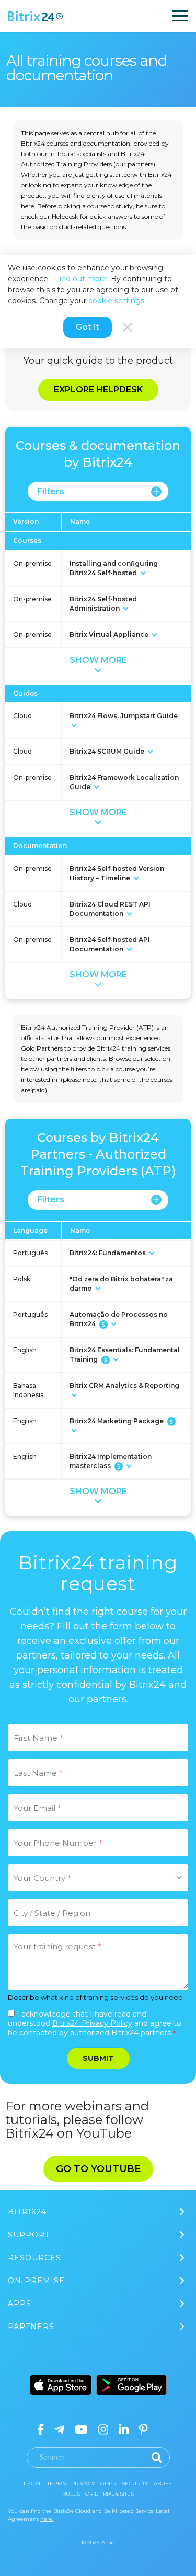This screenshot has width=196, height=2576.
Task: Click the Instagram icon in footer
Action: [x=103, y=2429]
